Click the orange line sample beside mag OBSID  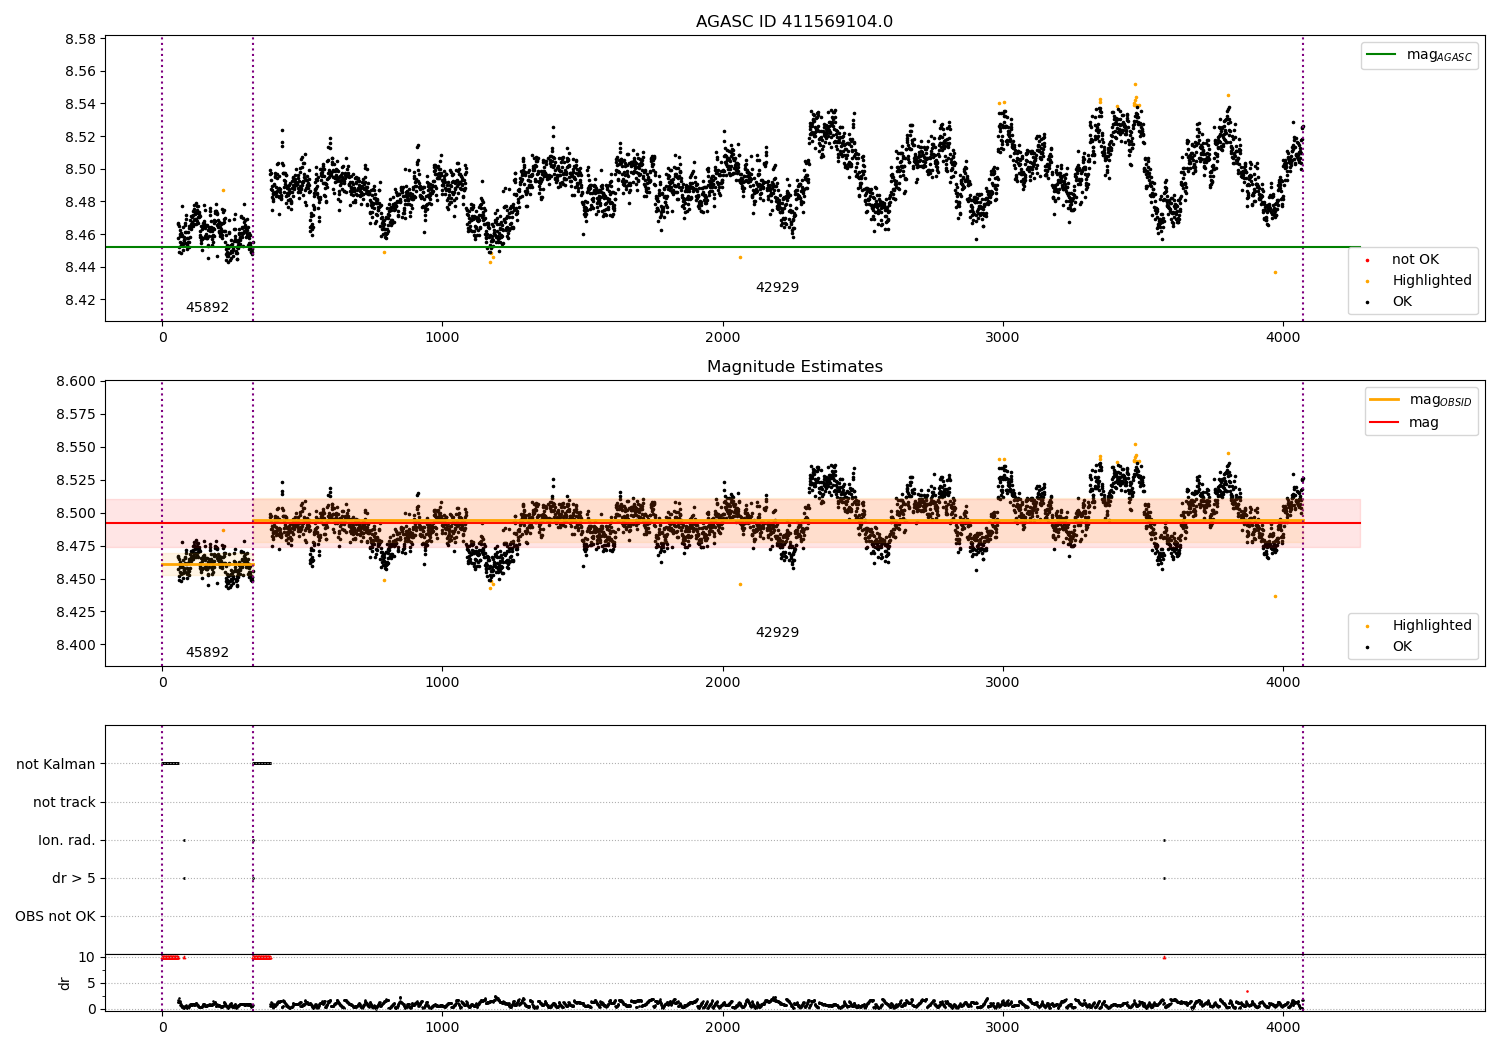click(x=1384, y=400)
